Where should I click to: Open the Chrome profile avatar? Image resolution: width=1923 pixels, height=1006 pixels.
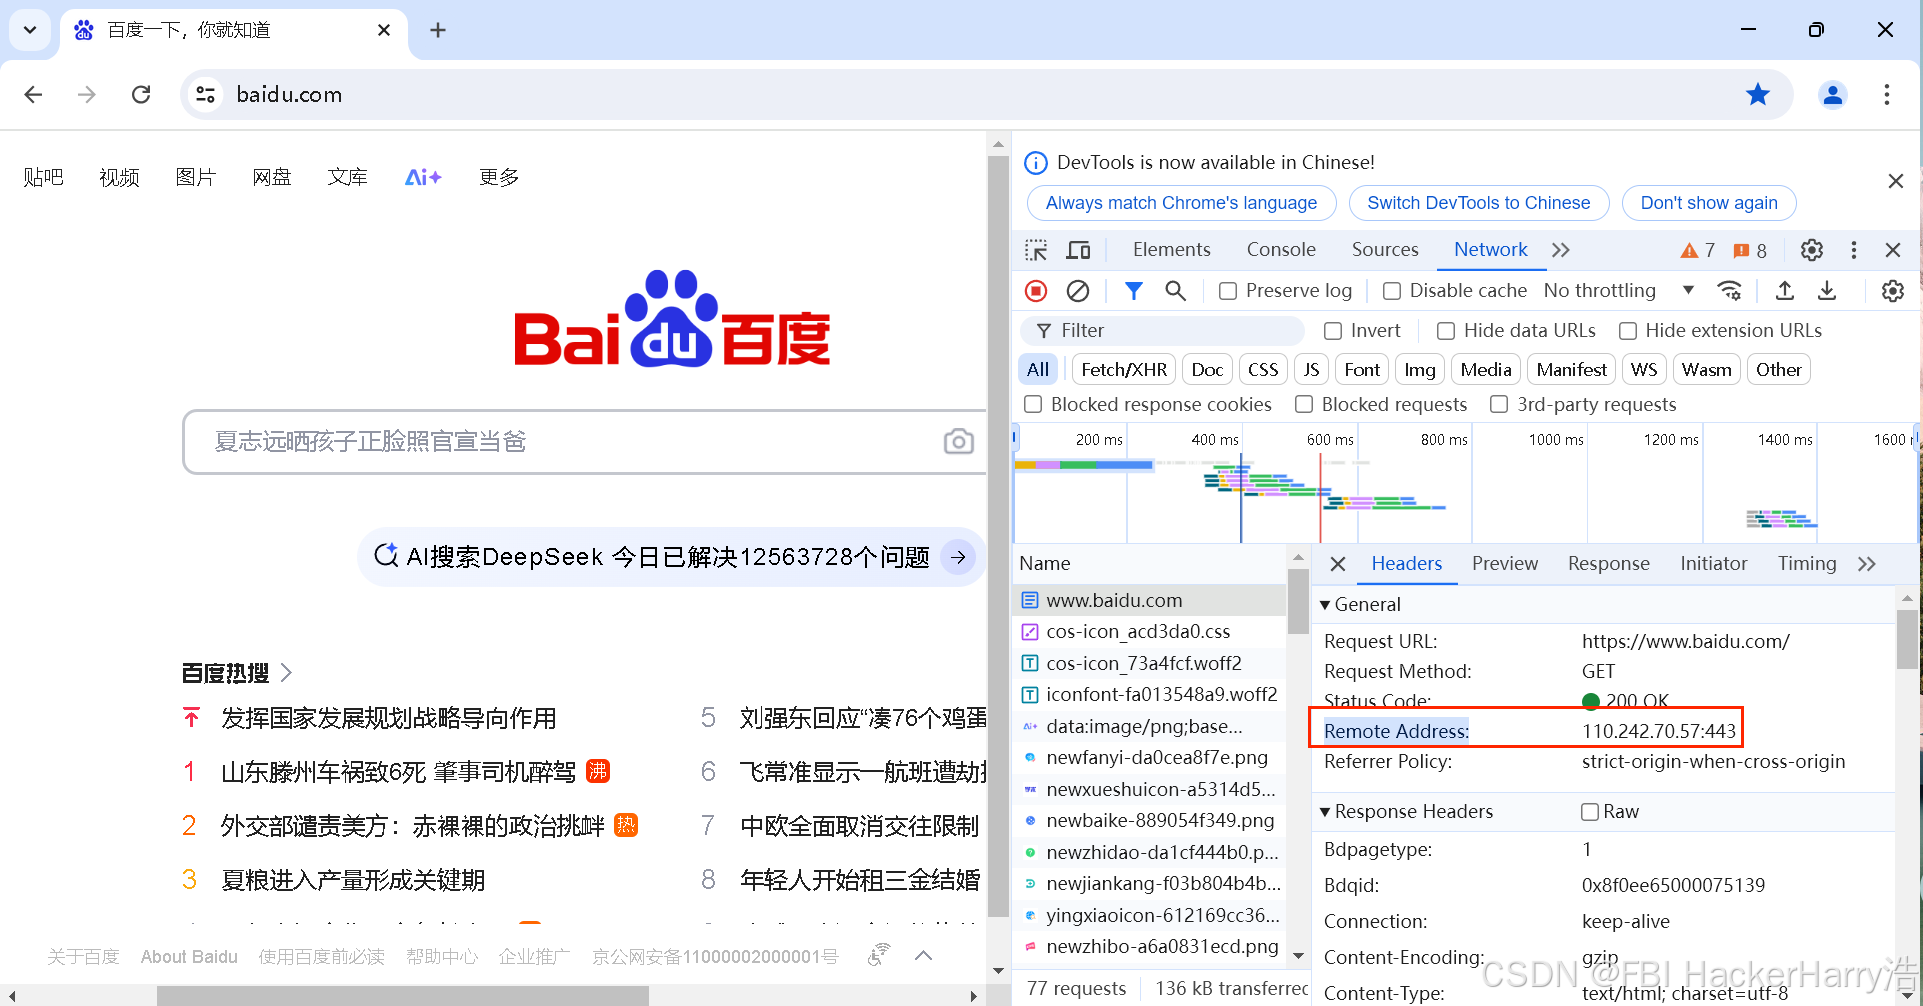[1833, 94]
